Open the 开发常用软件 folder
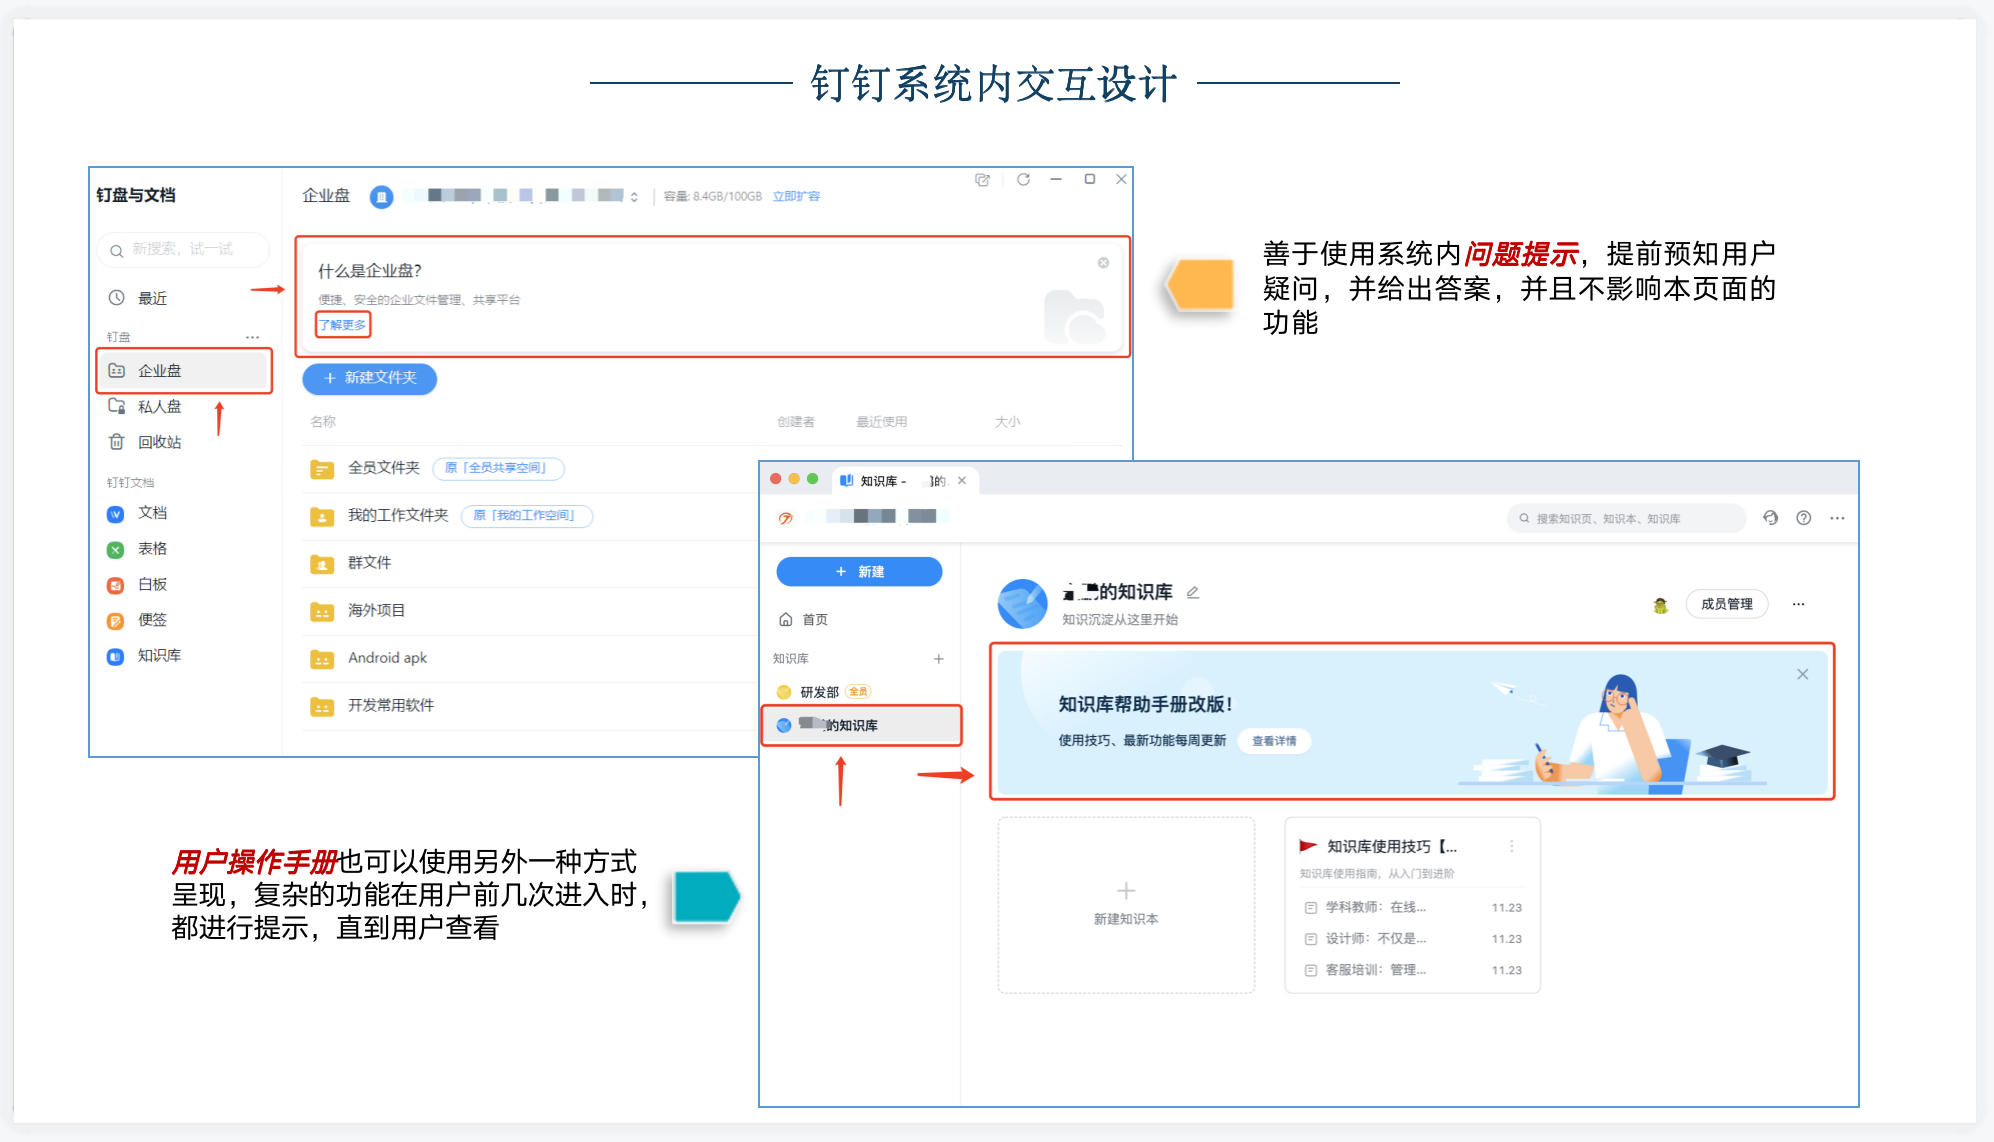Image resolution: width=1994 pixels, height=1142 pixels. (390, 705)
